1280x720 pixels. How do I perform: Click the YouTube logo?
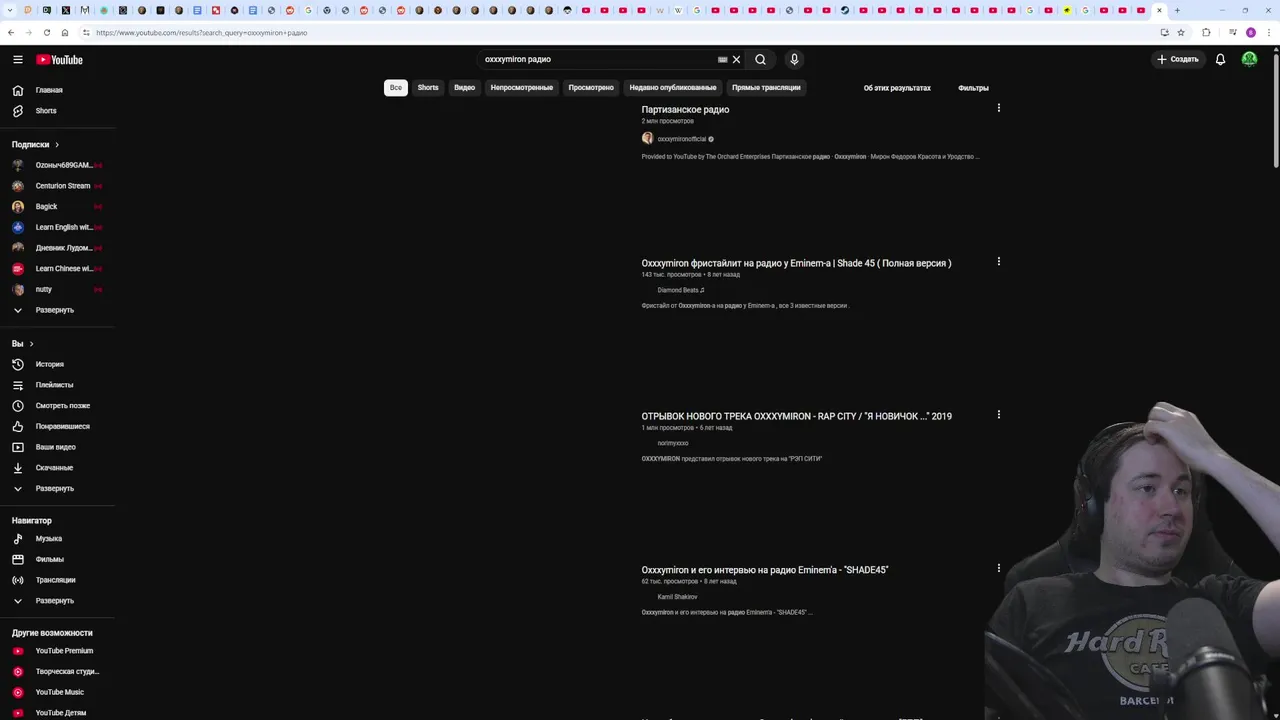click(60, 60)
